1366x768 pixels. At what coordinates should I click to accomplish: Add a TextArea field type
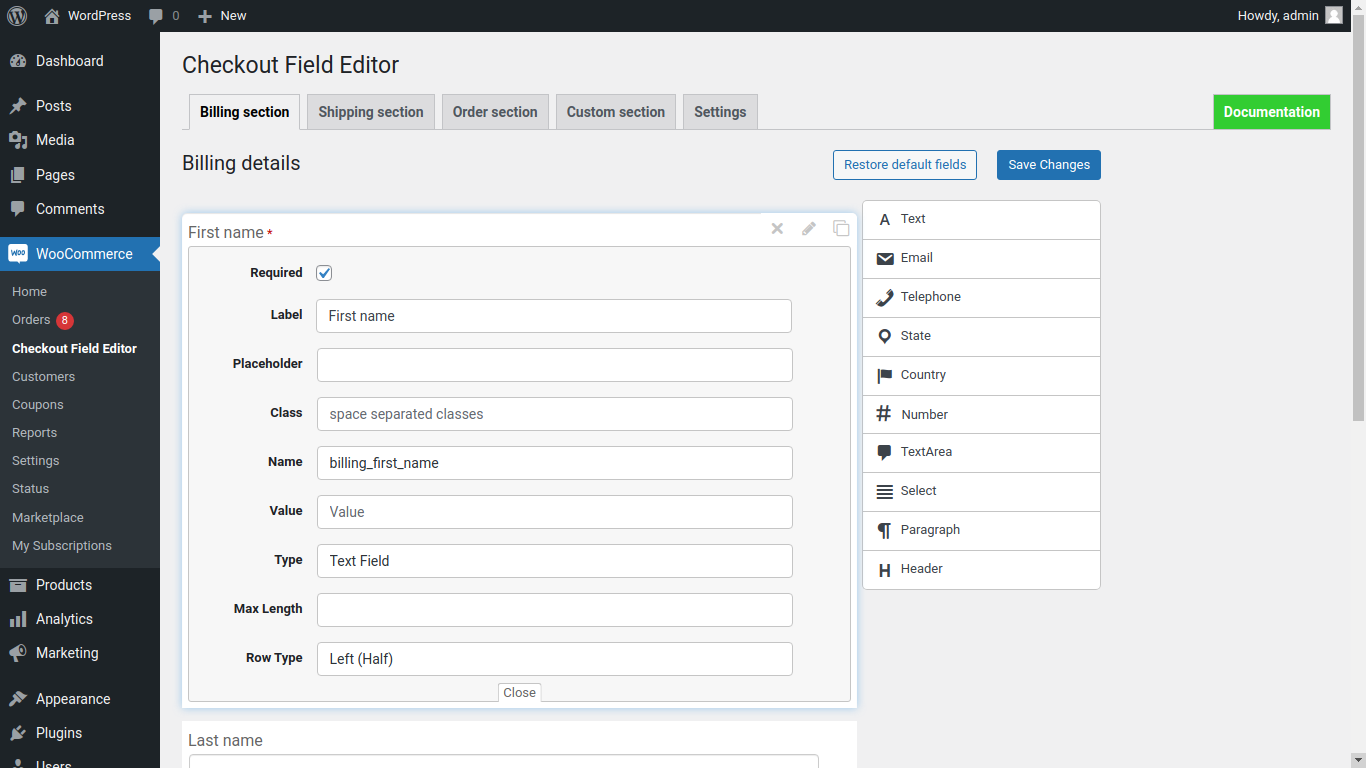[x=981, y=453]
